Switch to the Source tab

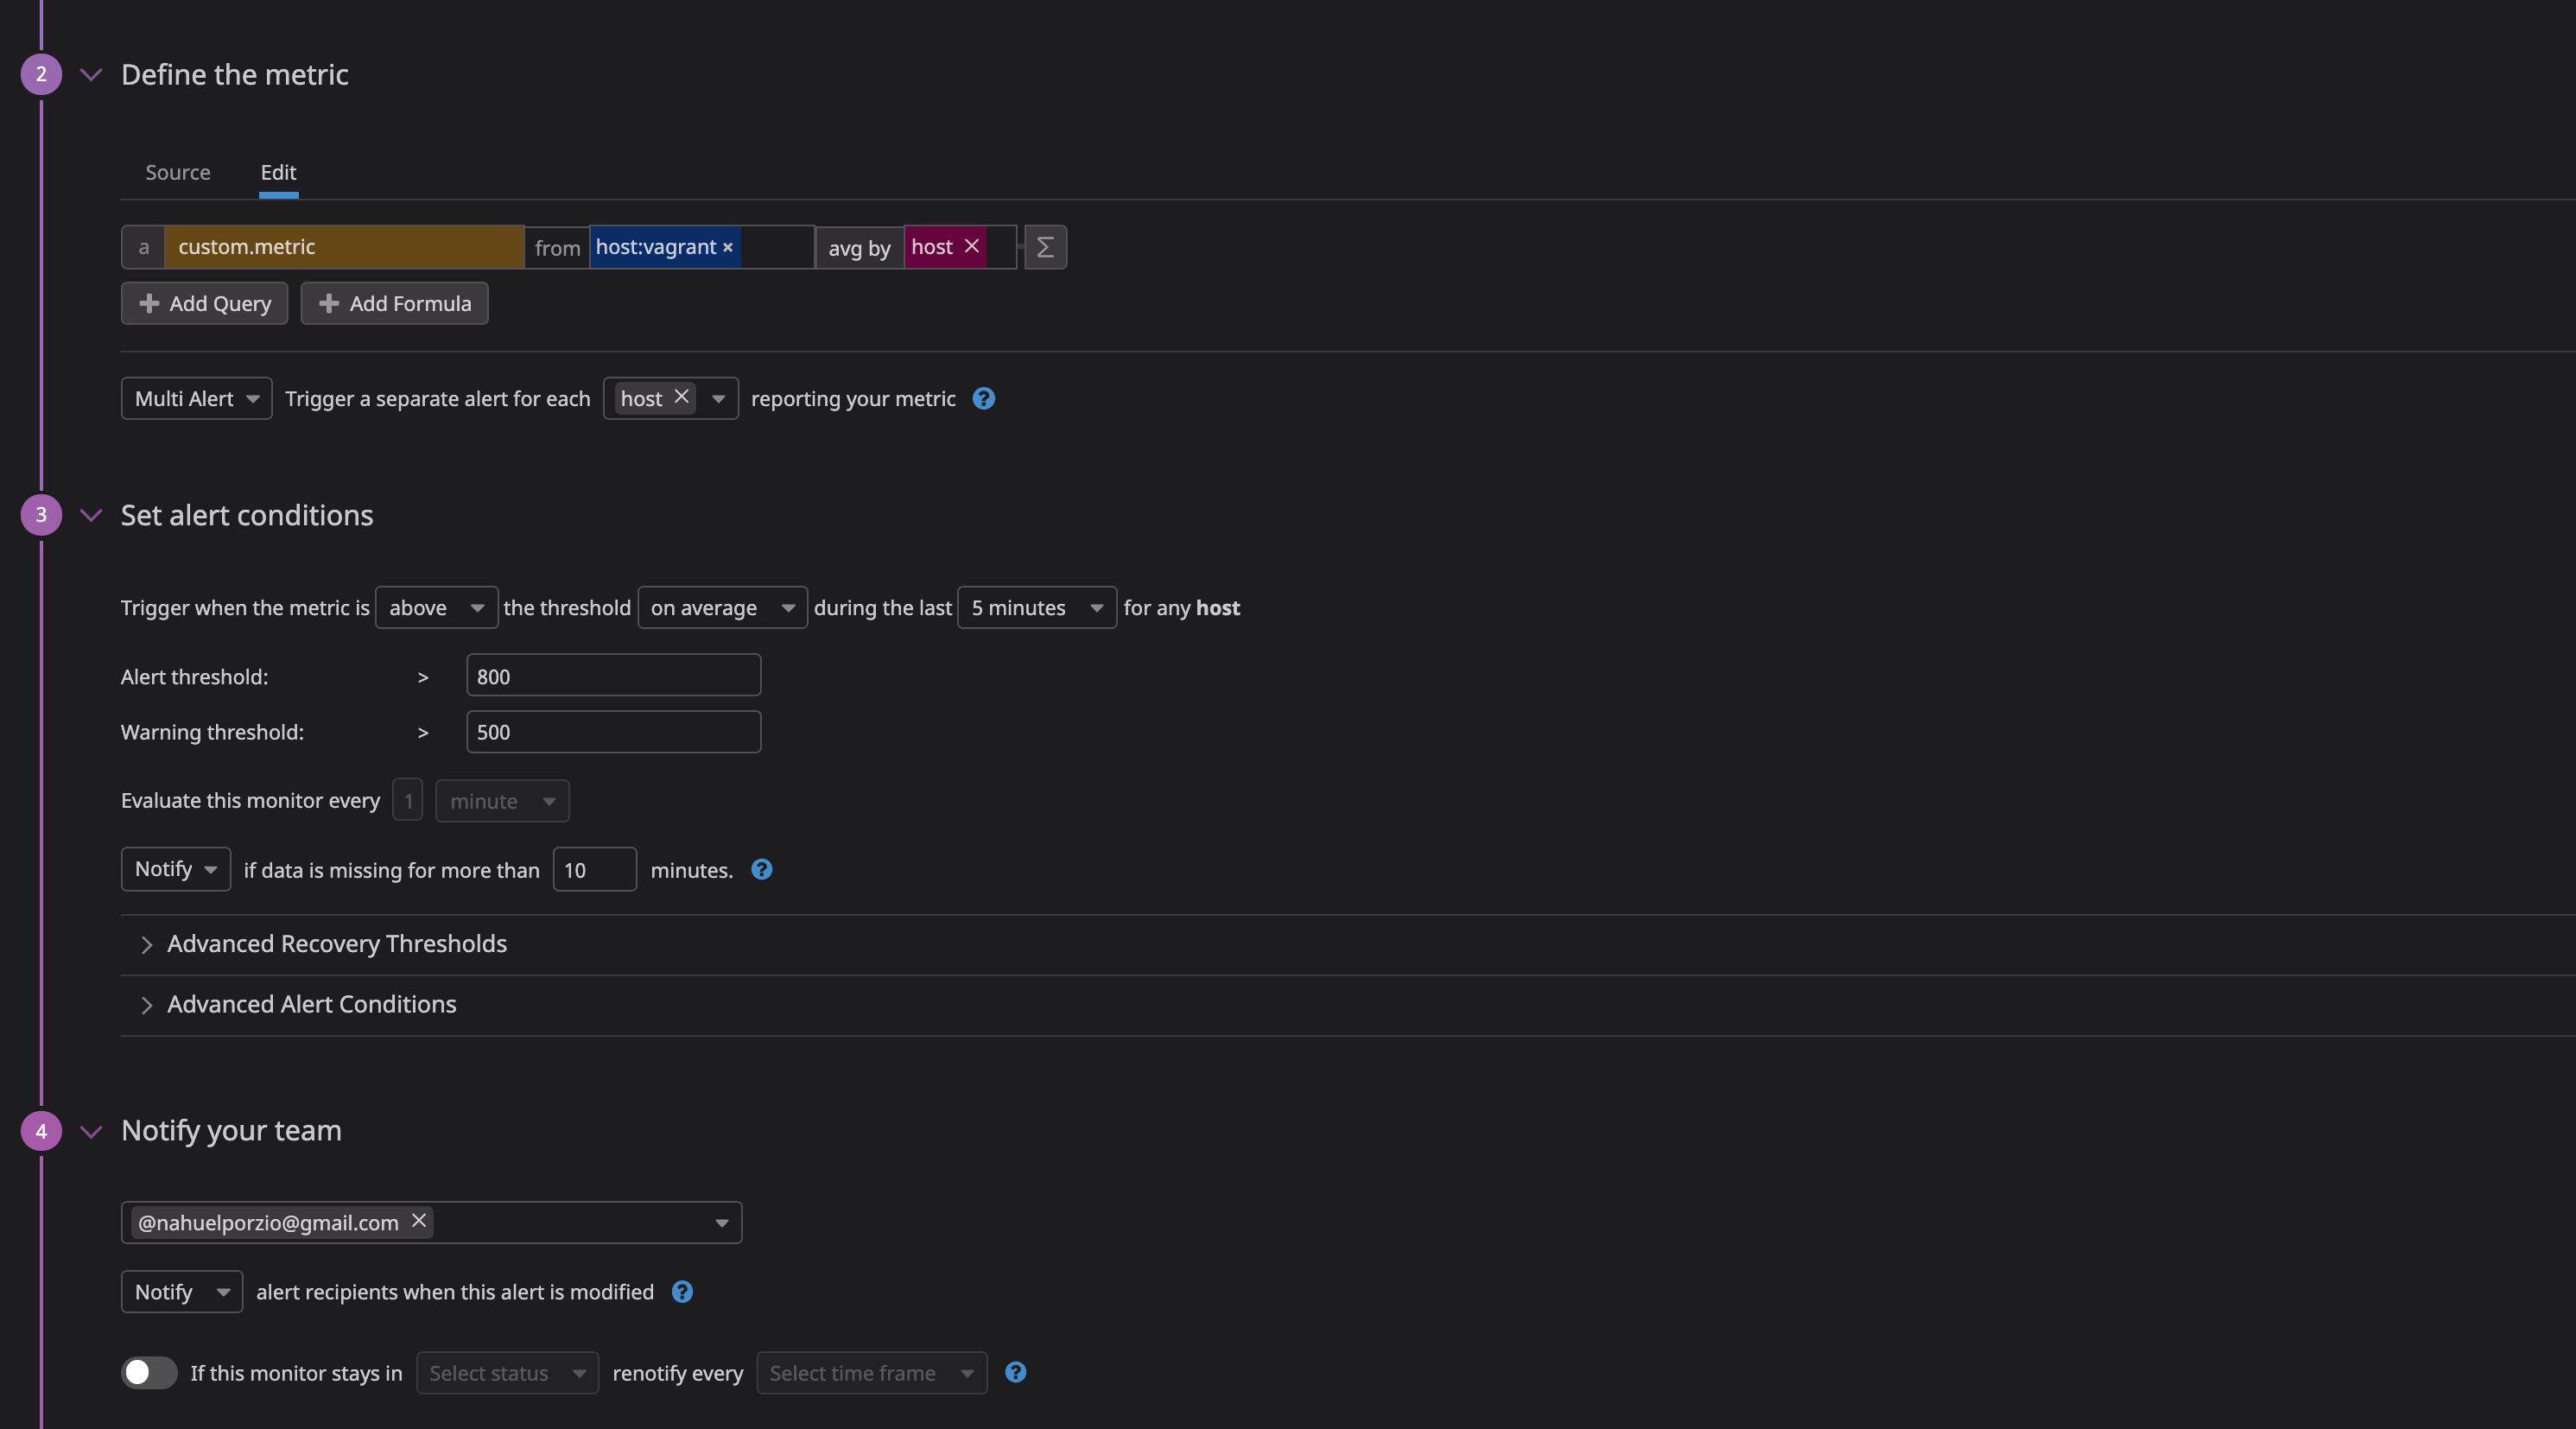point(178,172)
